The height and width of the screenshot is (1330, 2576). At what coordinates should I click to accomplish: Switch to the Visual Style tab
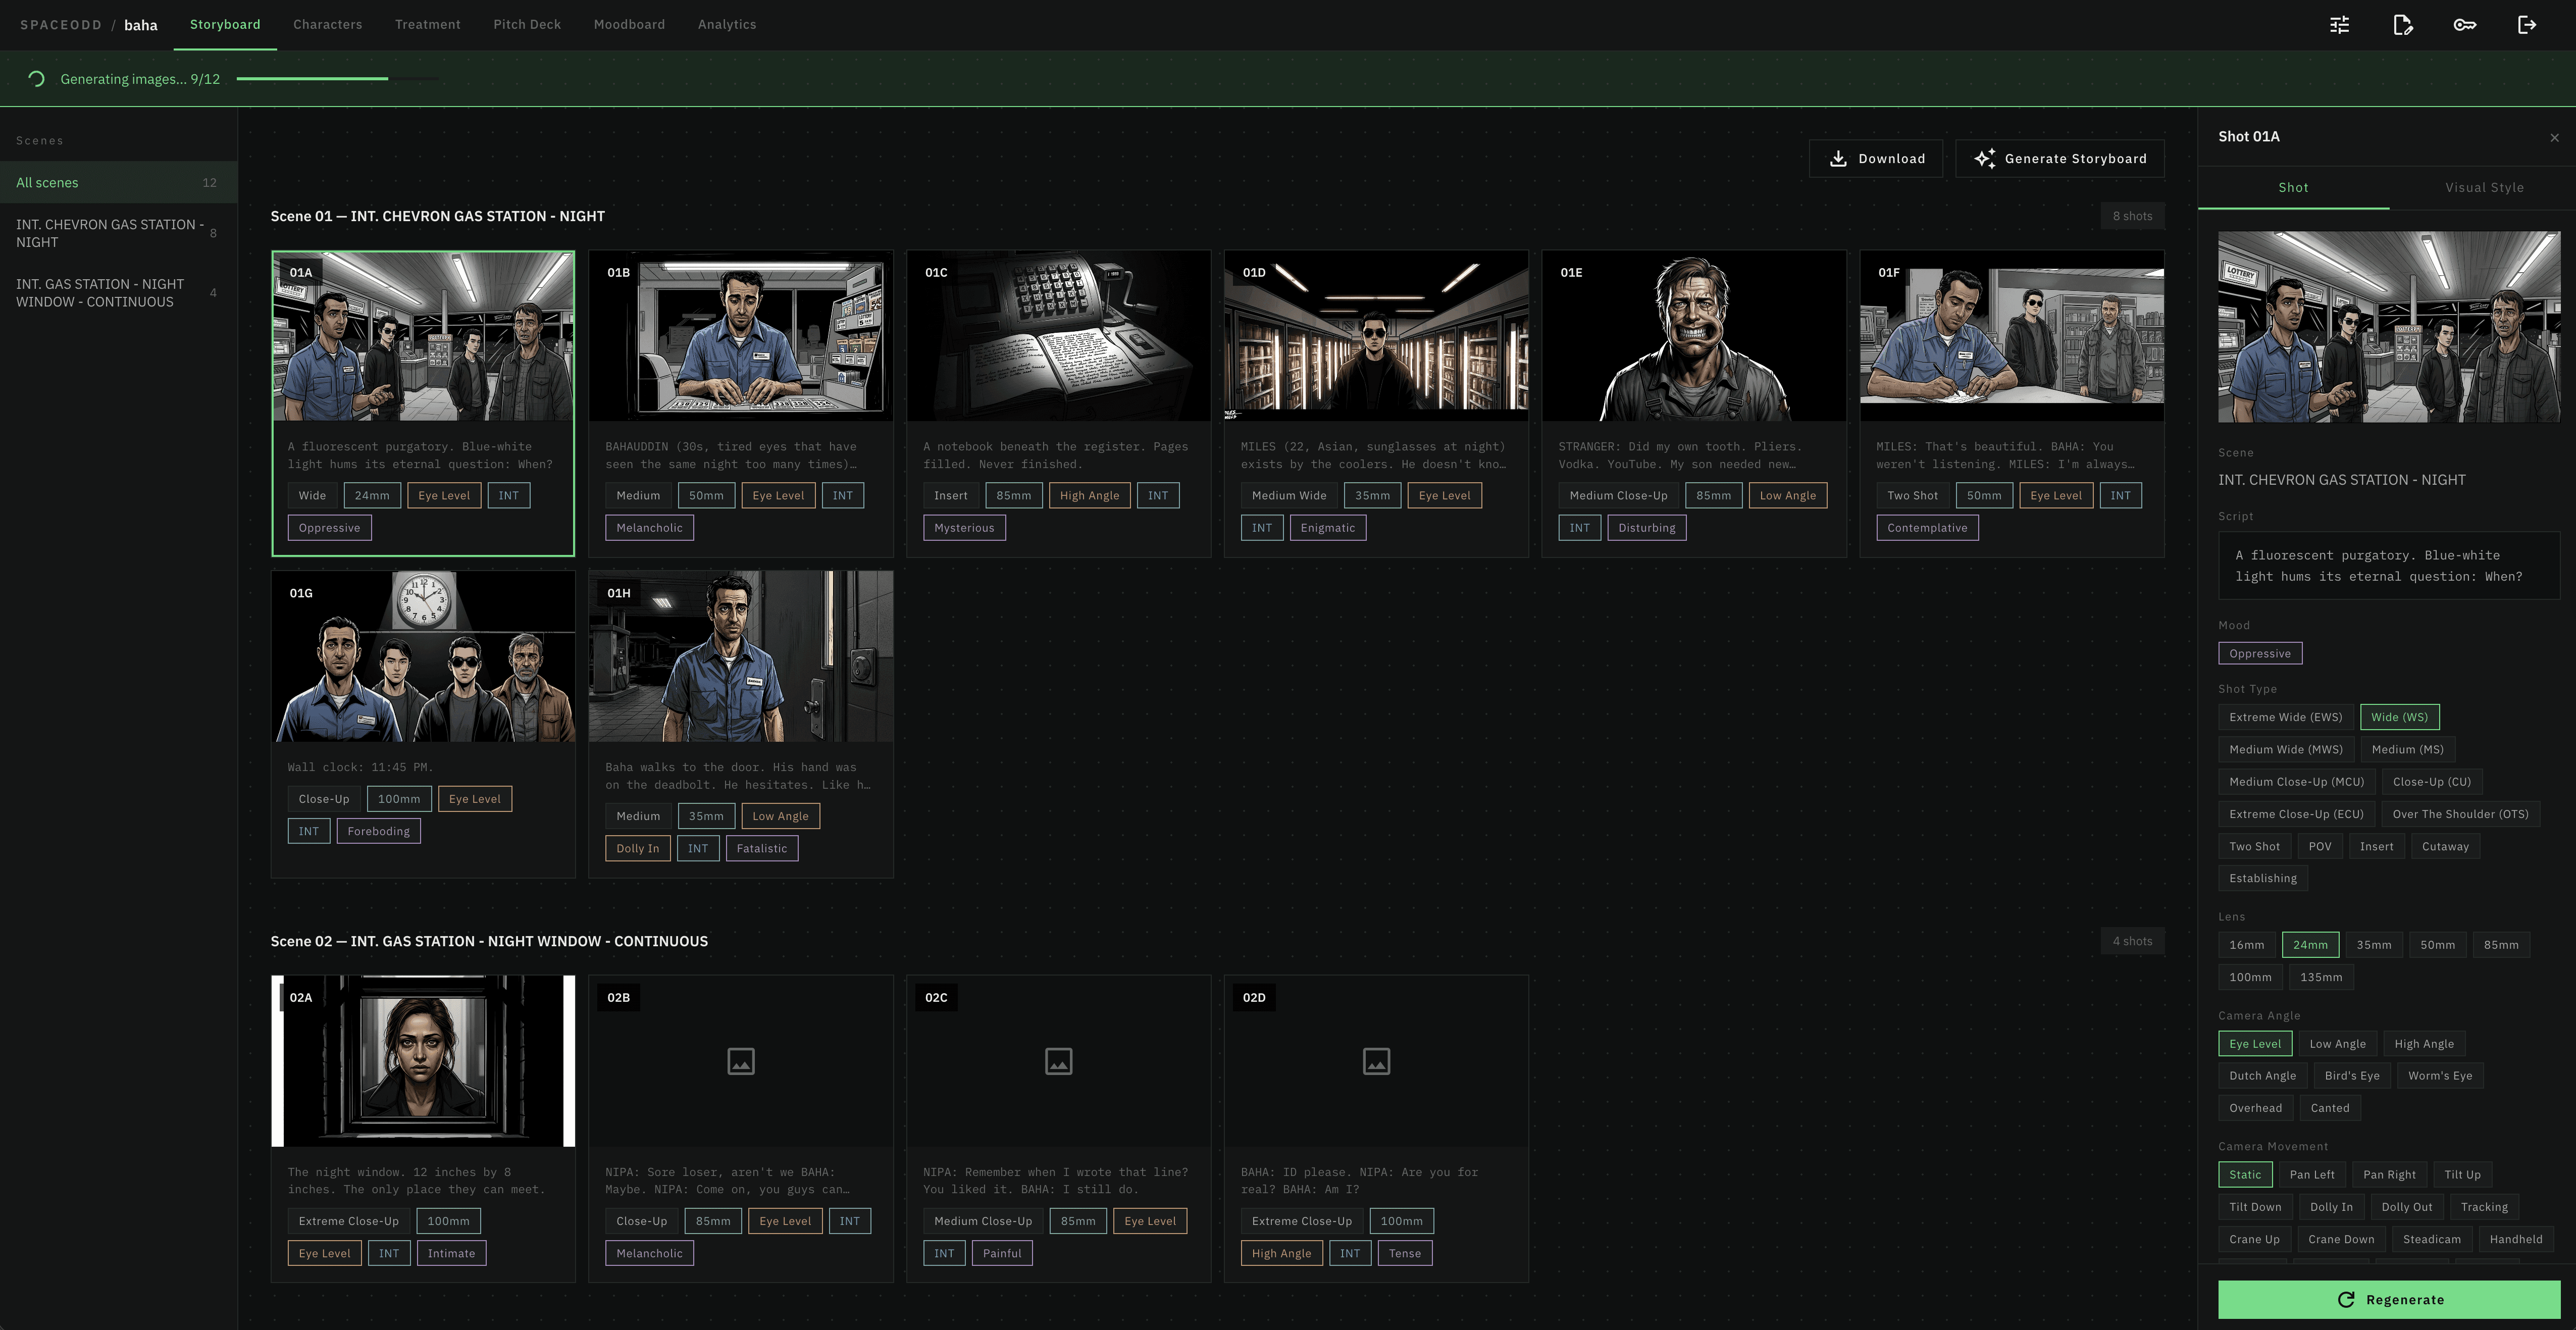pos(2484,188)
